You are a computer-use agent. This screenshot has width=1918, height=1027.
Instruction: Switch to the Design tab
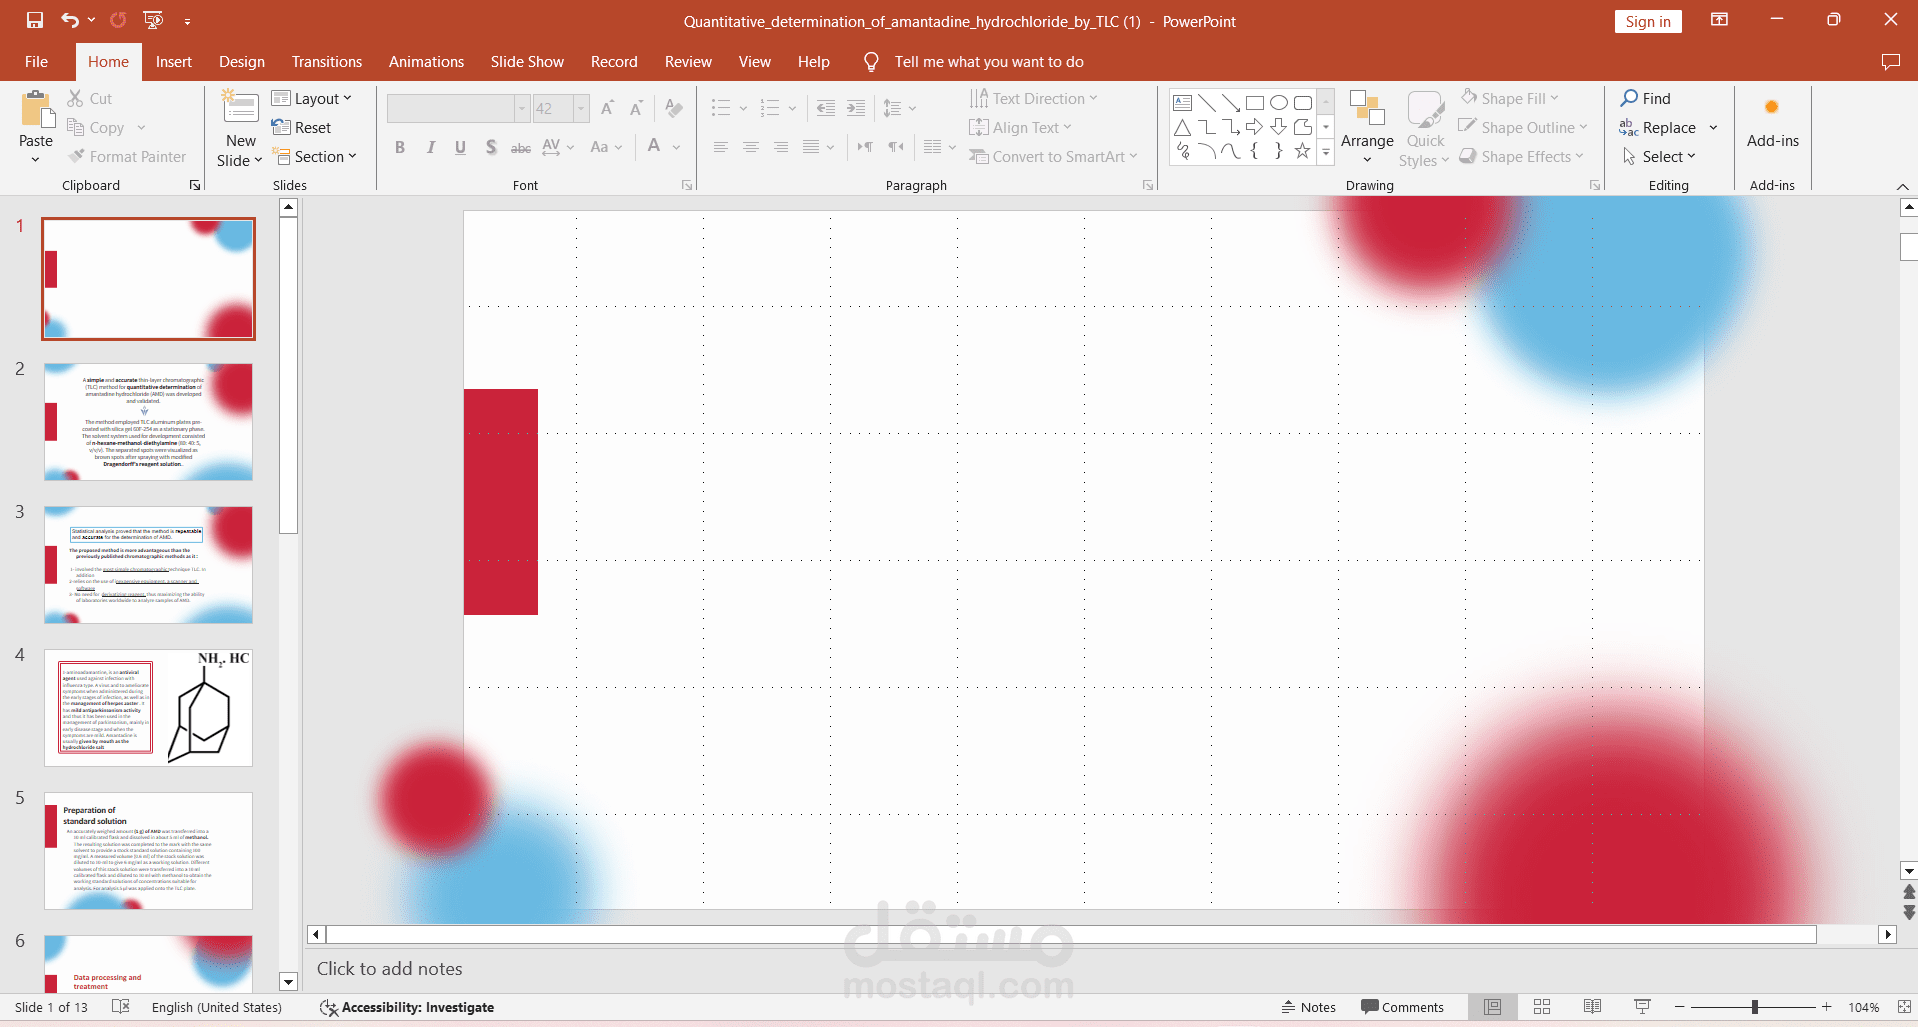tap(242, 62)
